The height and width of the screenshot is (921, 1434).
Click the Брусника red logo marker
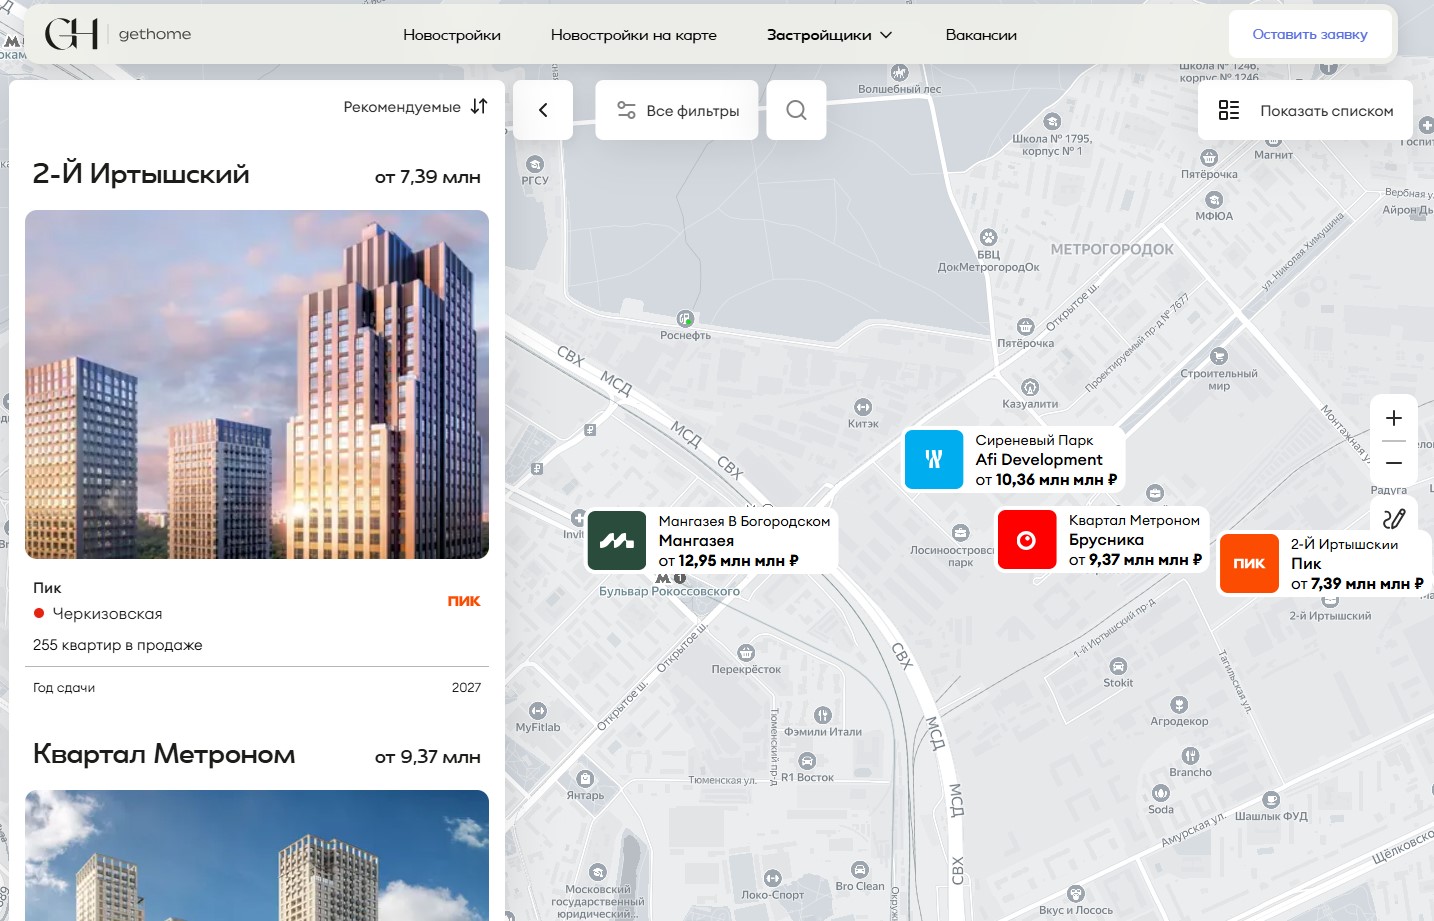click(x=1027, y=540)
